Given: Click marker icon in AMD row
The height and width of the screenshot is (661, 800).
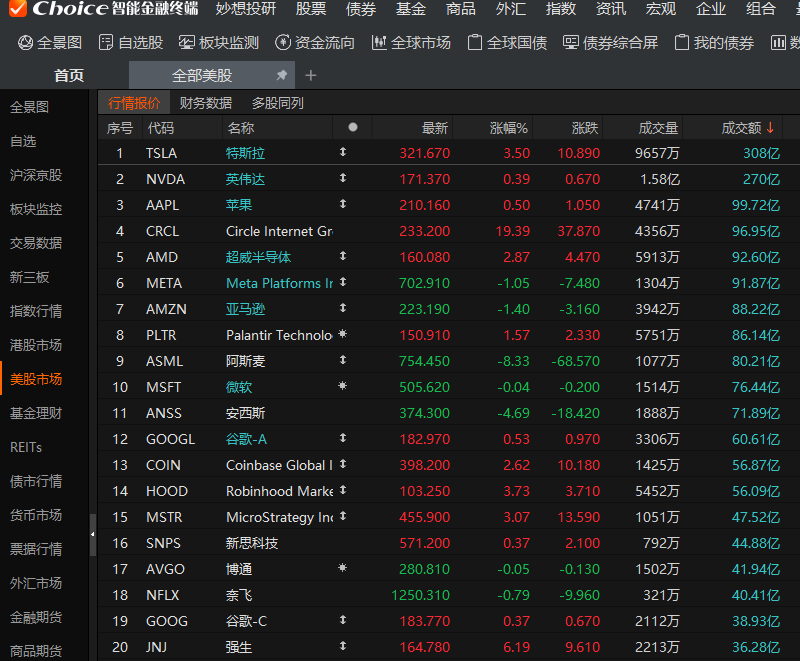Looking at the screenshot, I should [343, 256].
